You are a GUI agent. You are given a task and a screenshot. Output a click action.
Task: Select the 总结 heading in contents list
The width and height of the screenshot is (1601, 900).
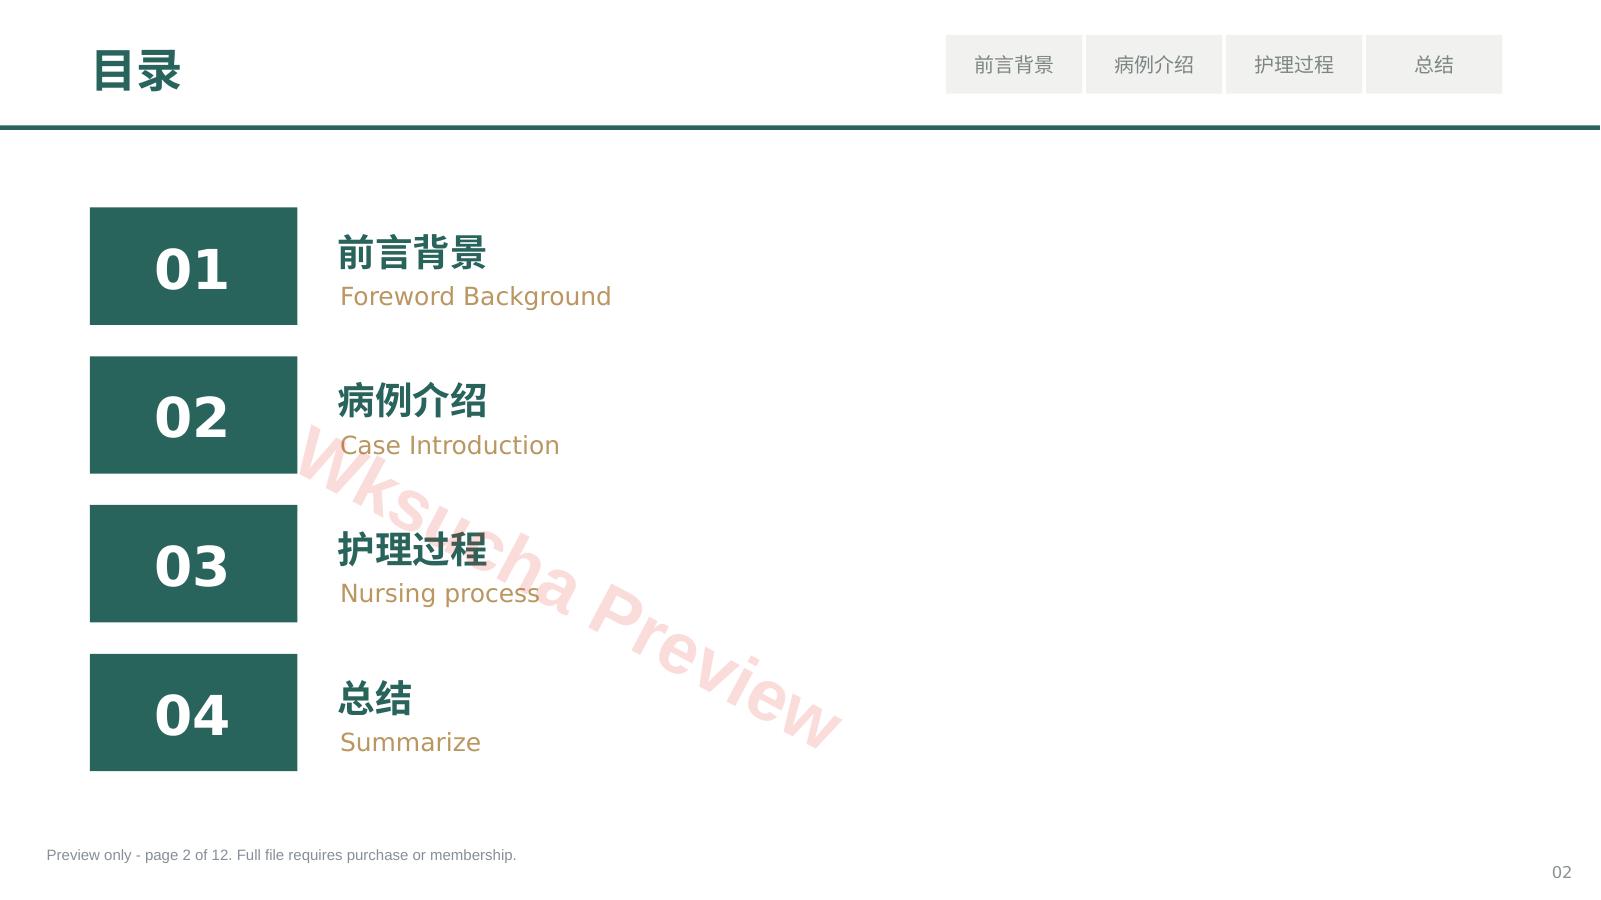coord(375,699)
